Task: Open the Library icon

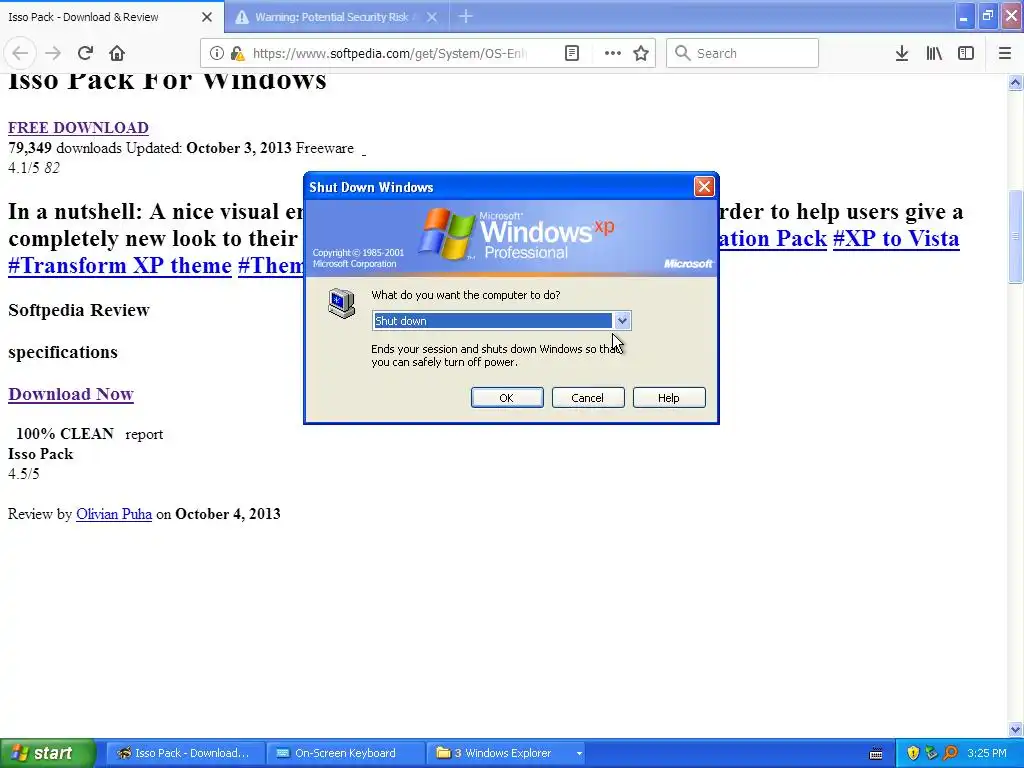Action: [934, 54]
